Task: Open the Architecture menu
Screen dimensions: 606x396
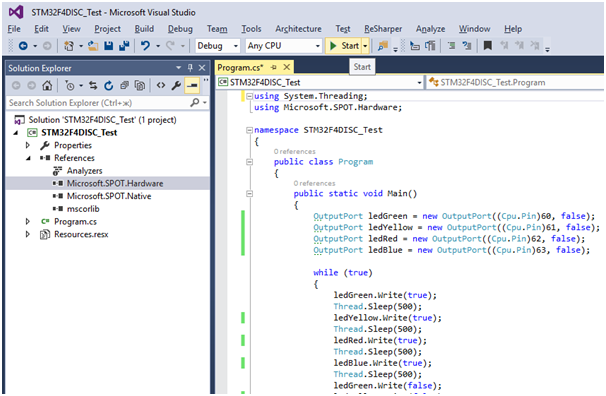Action: [298, 29]
